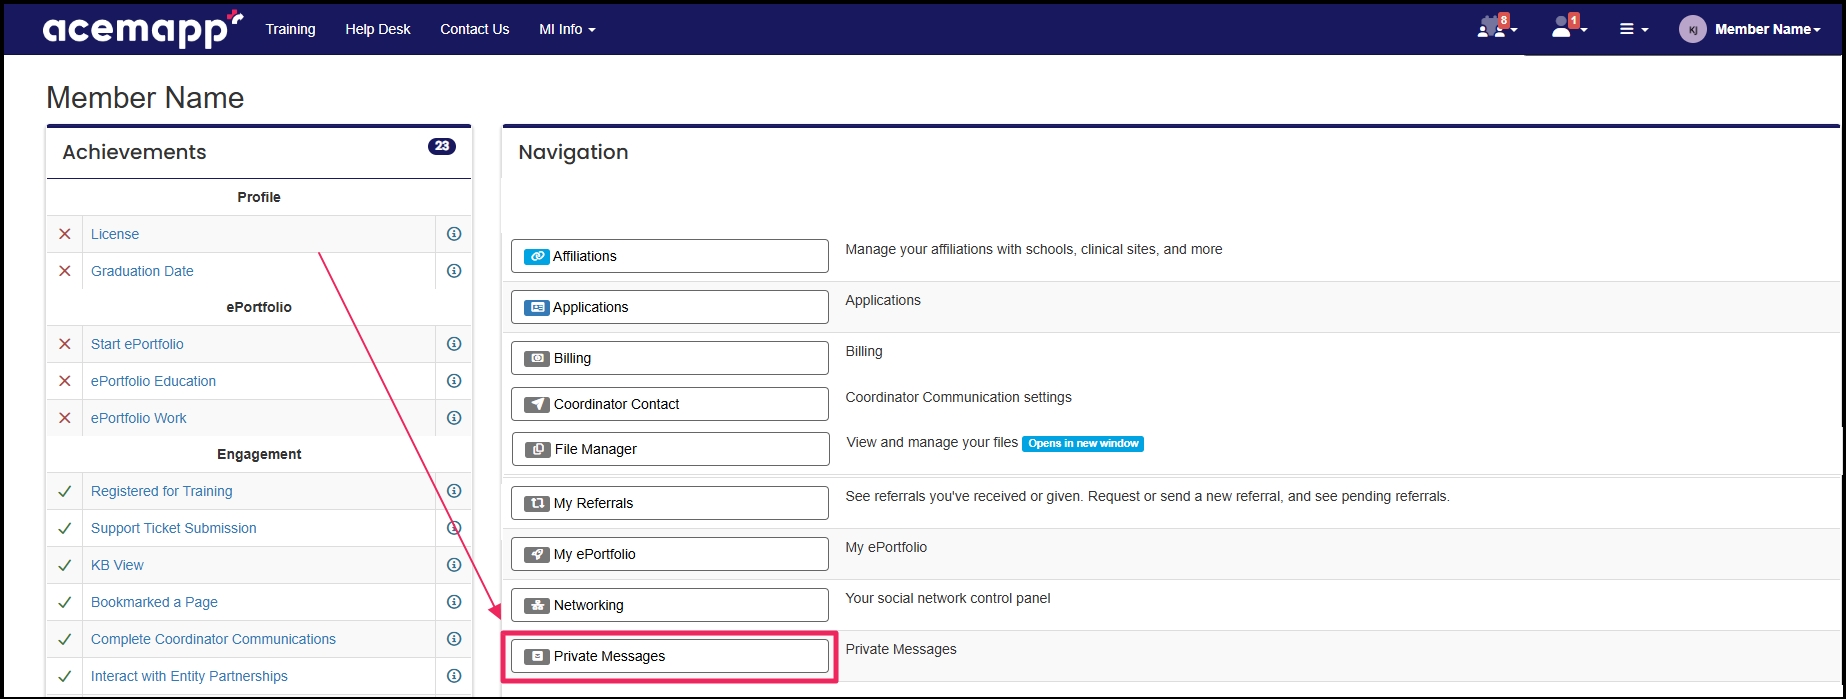The width and height of the screenshot is (1846, 699).
Task: Click the Achievements panel heading
Action: 134,152
